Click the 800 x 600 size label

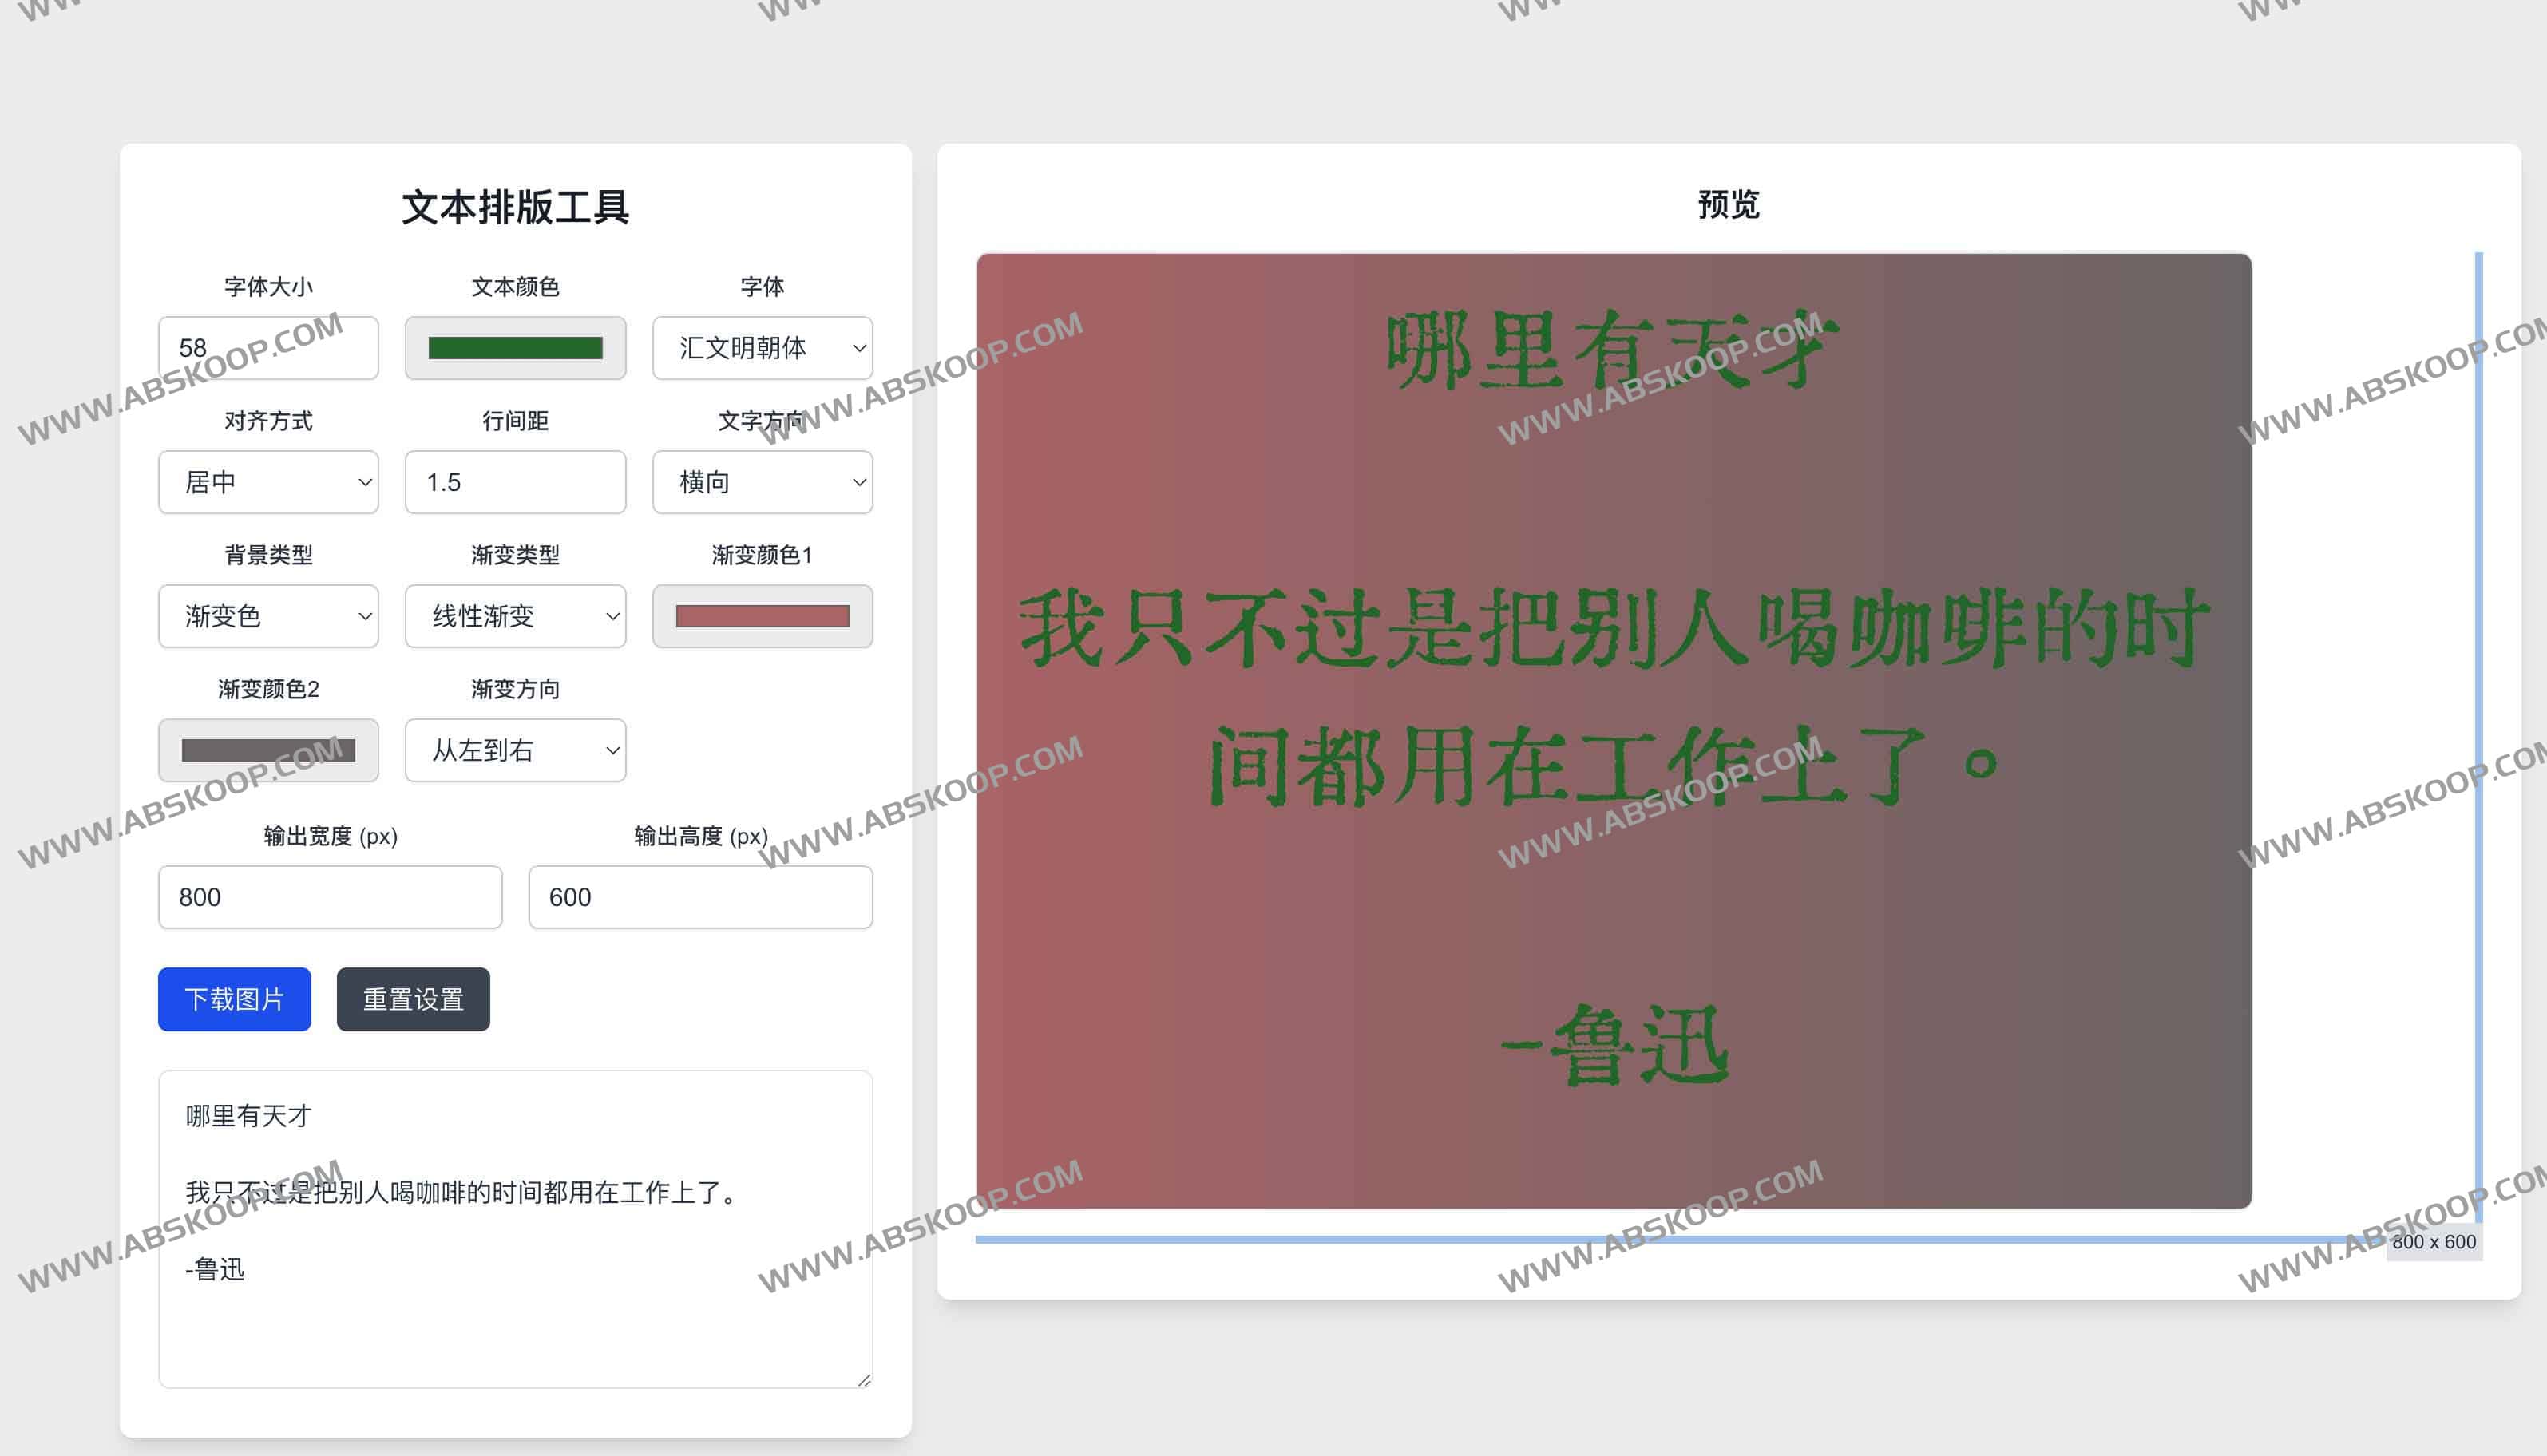point(2434,1243)
